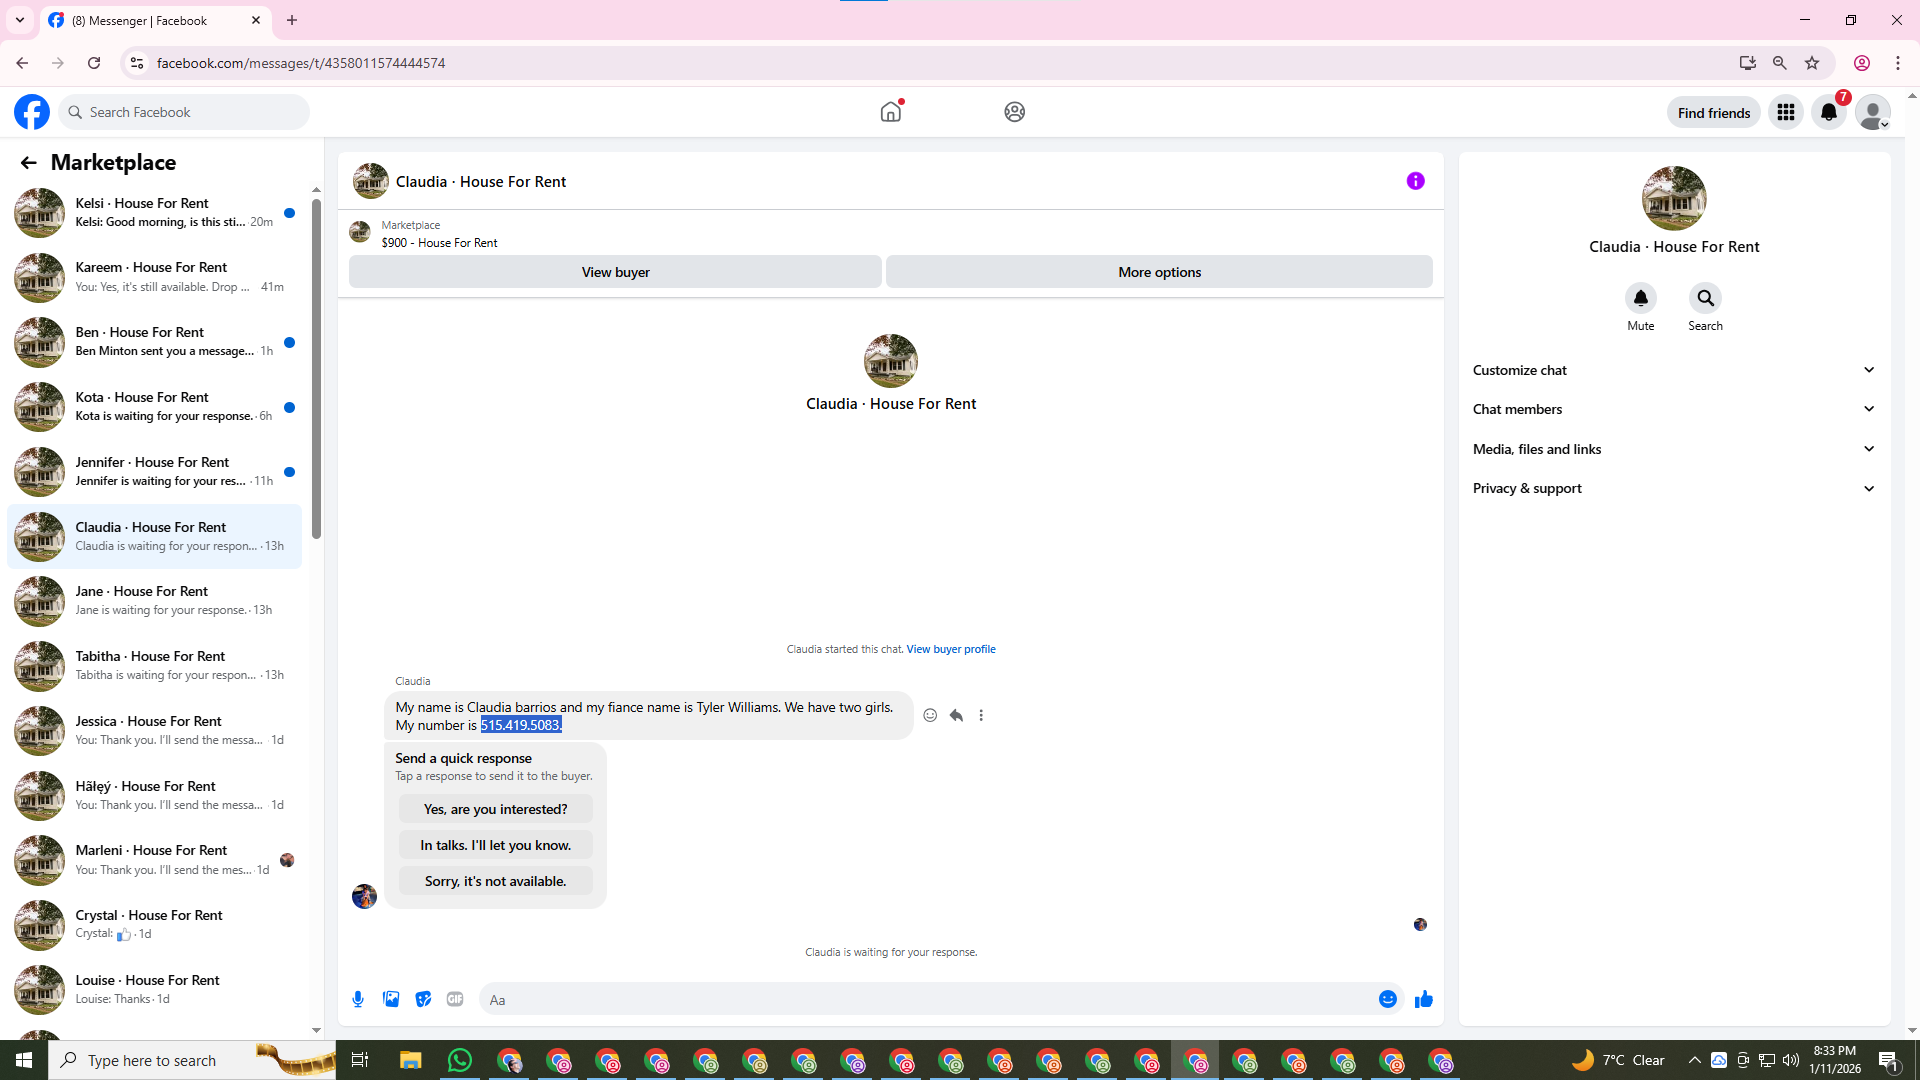1920x1080 pixels.
Task: Open Chrome profile icon
Action: [x=1862, y=63]
